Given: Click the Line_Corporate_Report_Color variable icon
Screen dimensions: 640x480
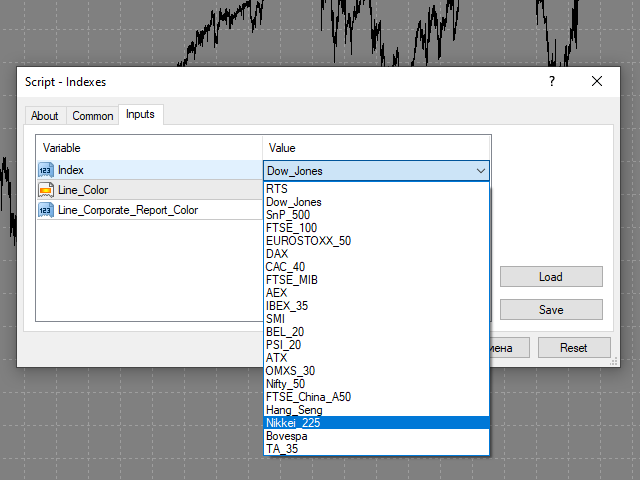Looking at the screenshot, I should point(46,210).
